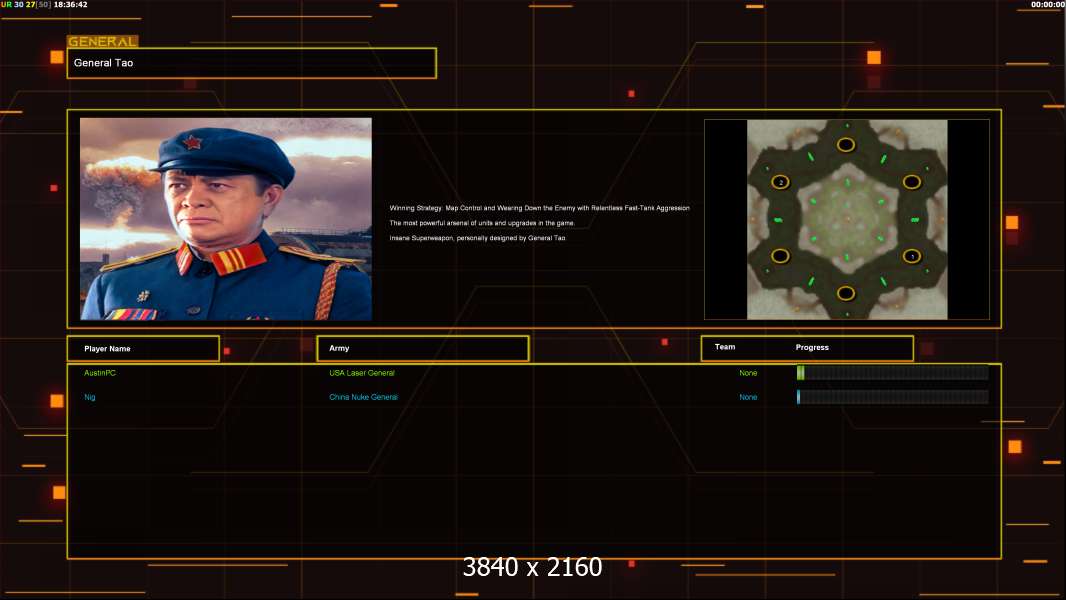Image resolution: width=1066 pixels, height=600 pixels.
Task: Click start position marker 2 on minimap
Action: coord(780,182)
